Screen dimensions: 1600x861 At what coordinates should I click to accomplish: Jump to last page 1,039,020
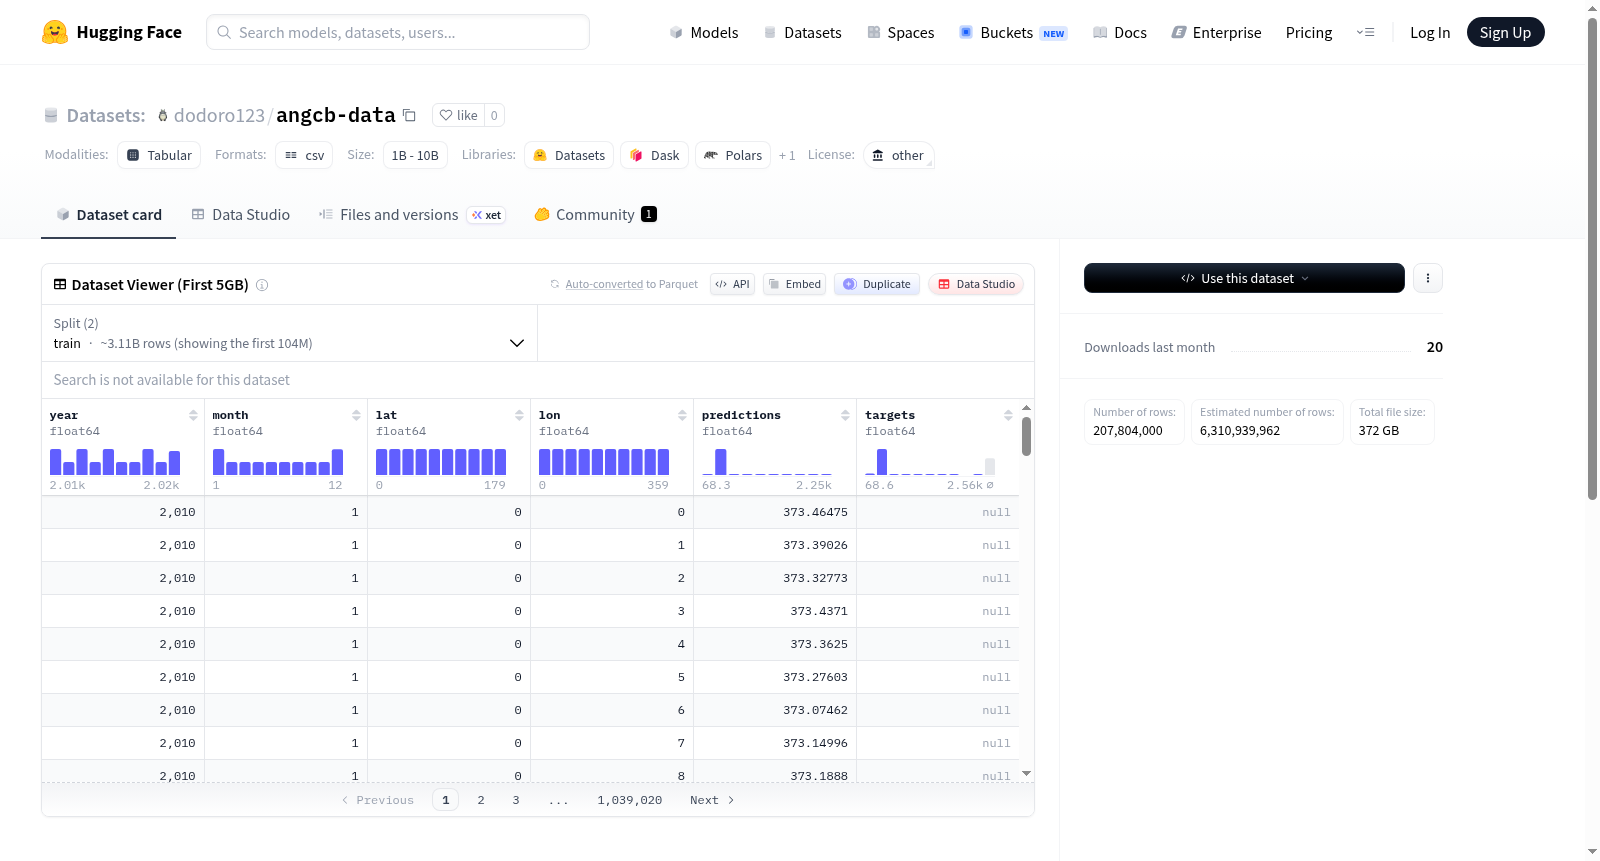(630, 800)
